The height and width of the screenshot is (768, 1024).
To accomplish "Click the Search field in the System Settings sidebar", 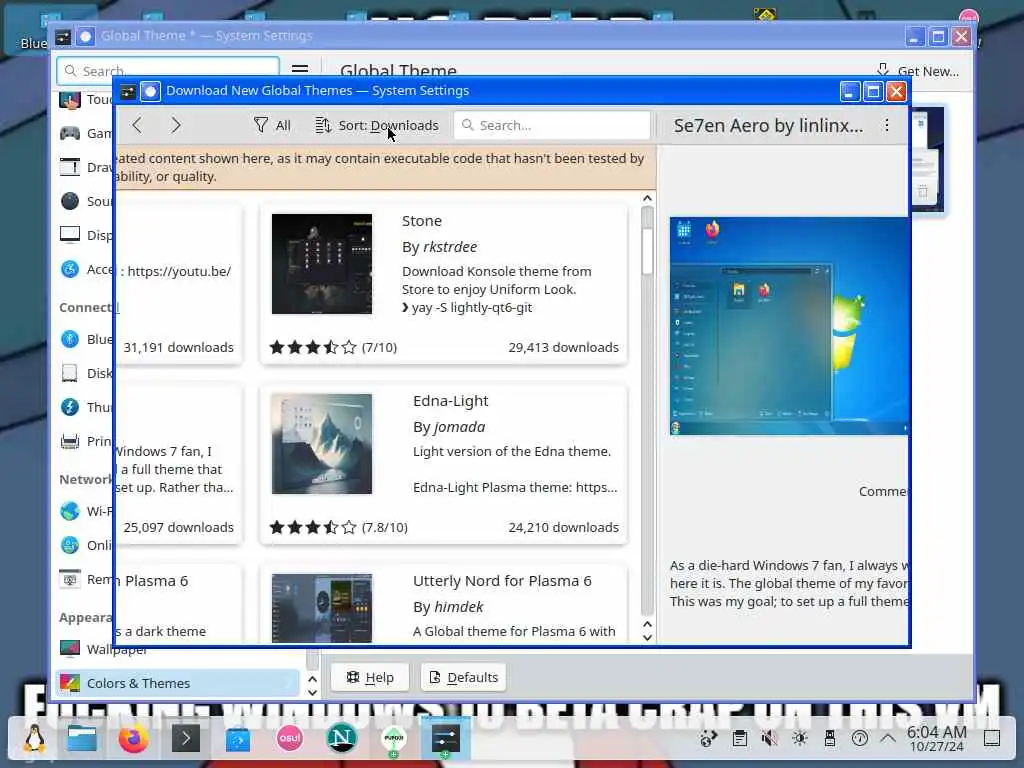I will pos(168,71).
